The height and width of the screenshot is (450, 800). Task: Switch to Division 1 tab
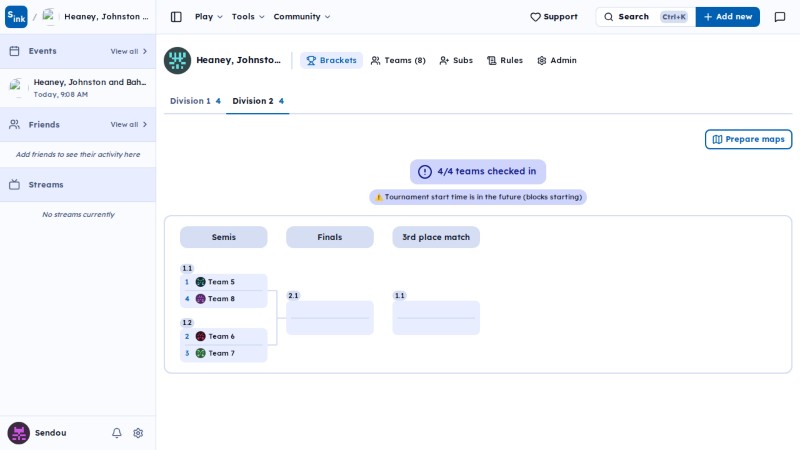point(195,101)
